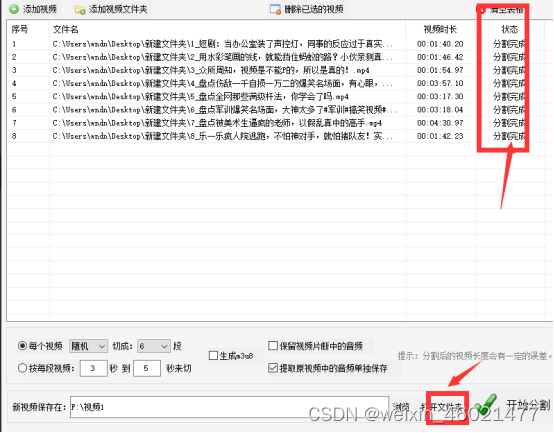The height and width of the screenshot is (433, 554).
Task: Click the 删除已选的视频 button label
Action: pyautogui.click(x=314, y=9)
